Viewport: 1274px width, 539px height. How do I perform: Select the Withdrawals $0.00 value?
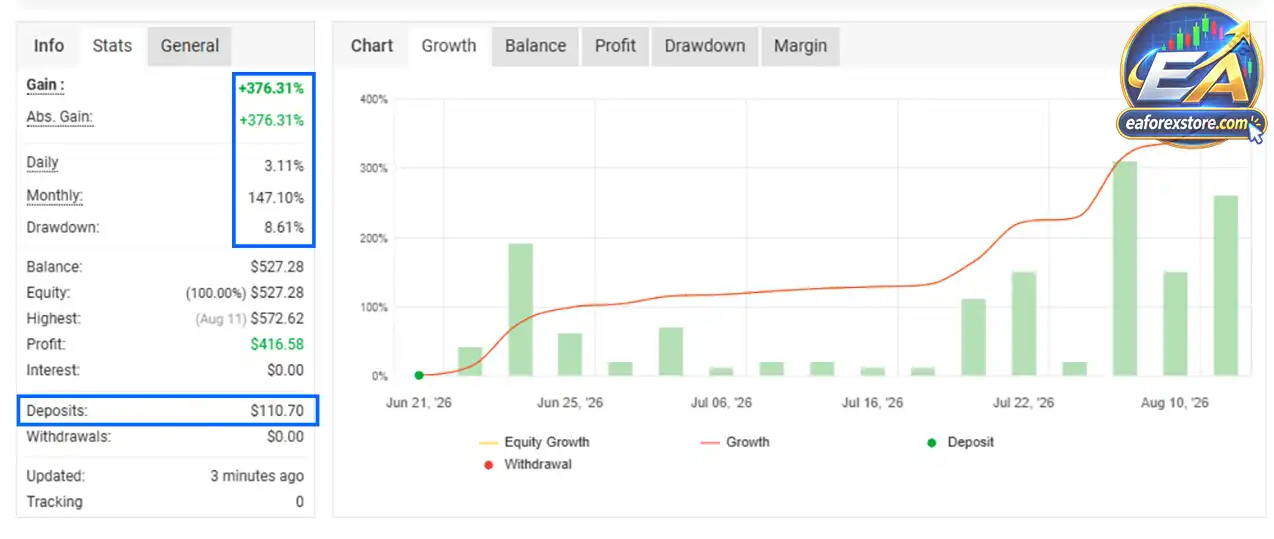click(x=285, y=437)
